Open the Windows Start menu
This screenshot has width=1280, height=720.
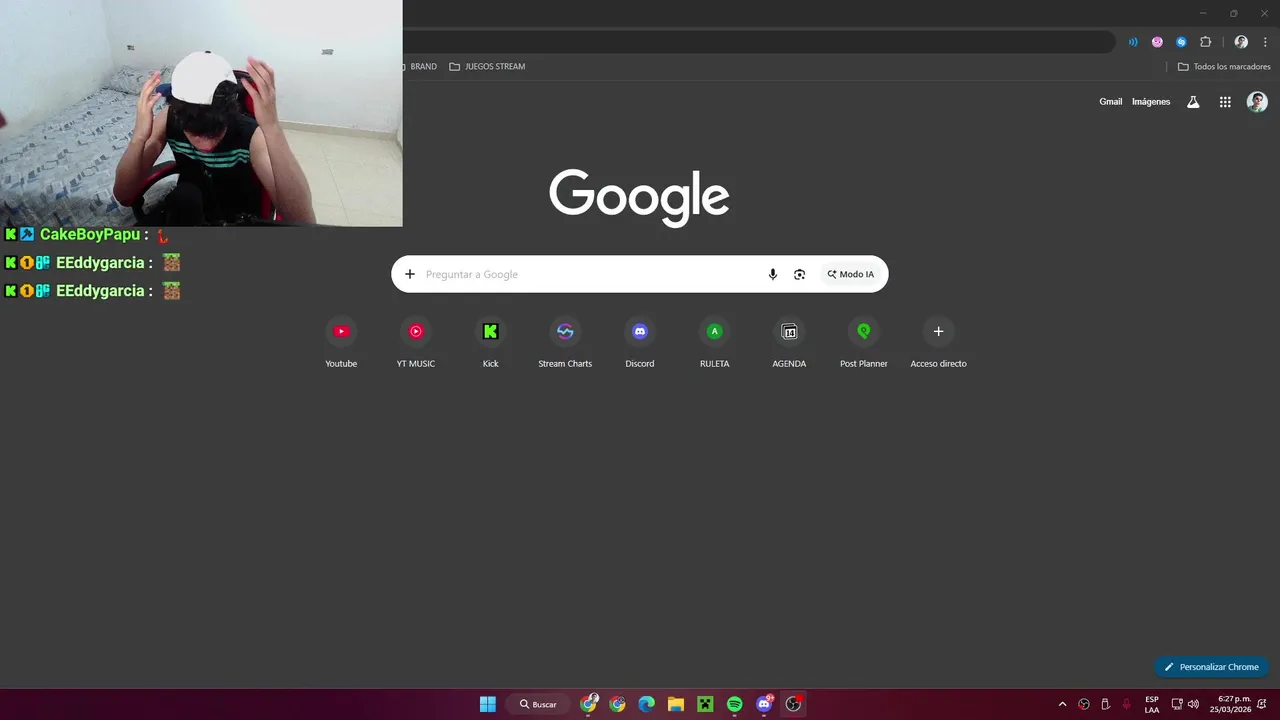click(487, 704)
